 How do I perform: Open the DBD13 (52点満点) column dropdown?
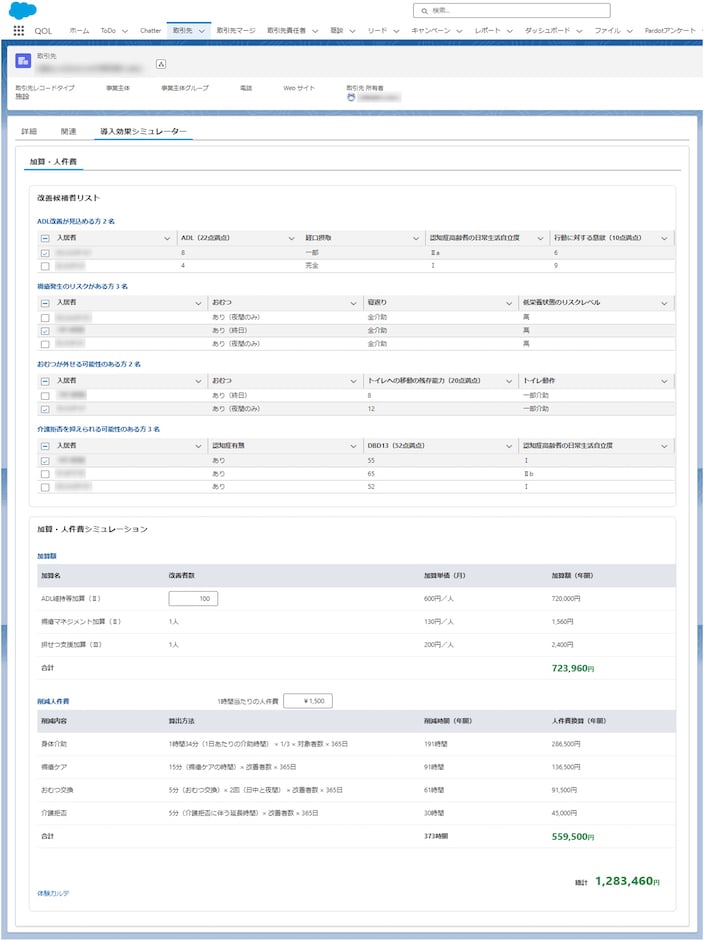pyautogui.click(x=509, y=447)
